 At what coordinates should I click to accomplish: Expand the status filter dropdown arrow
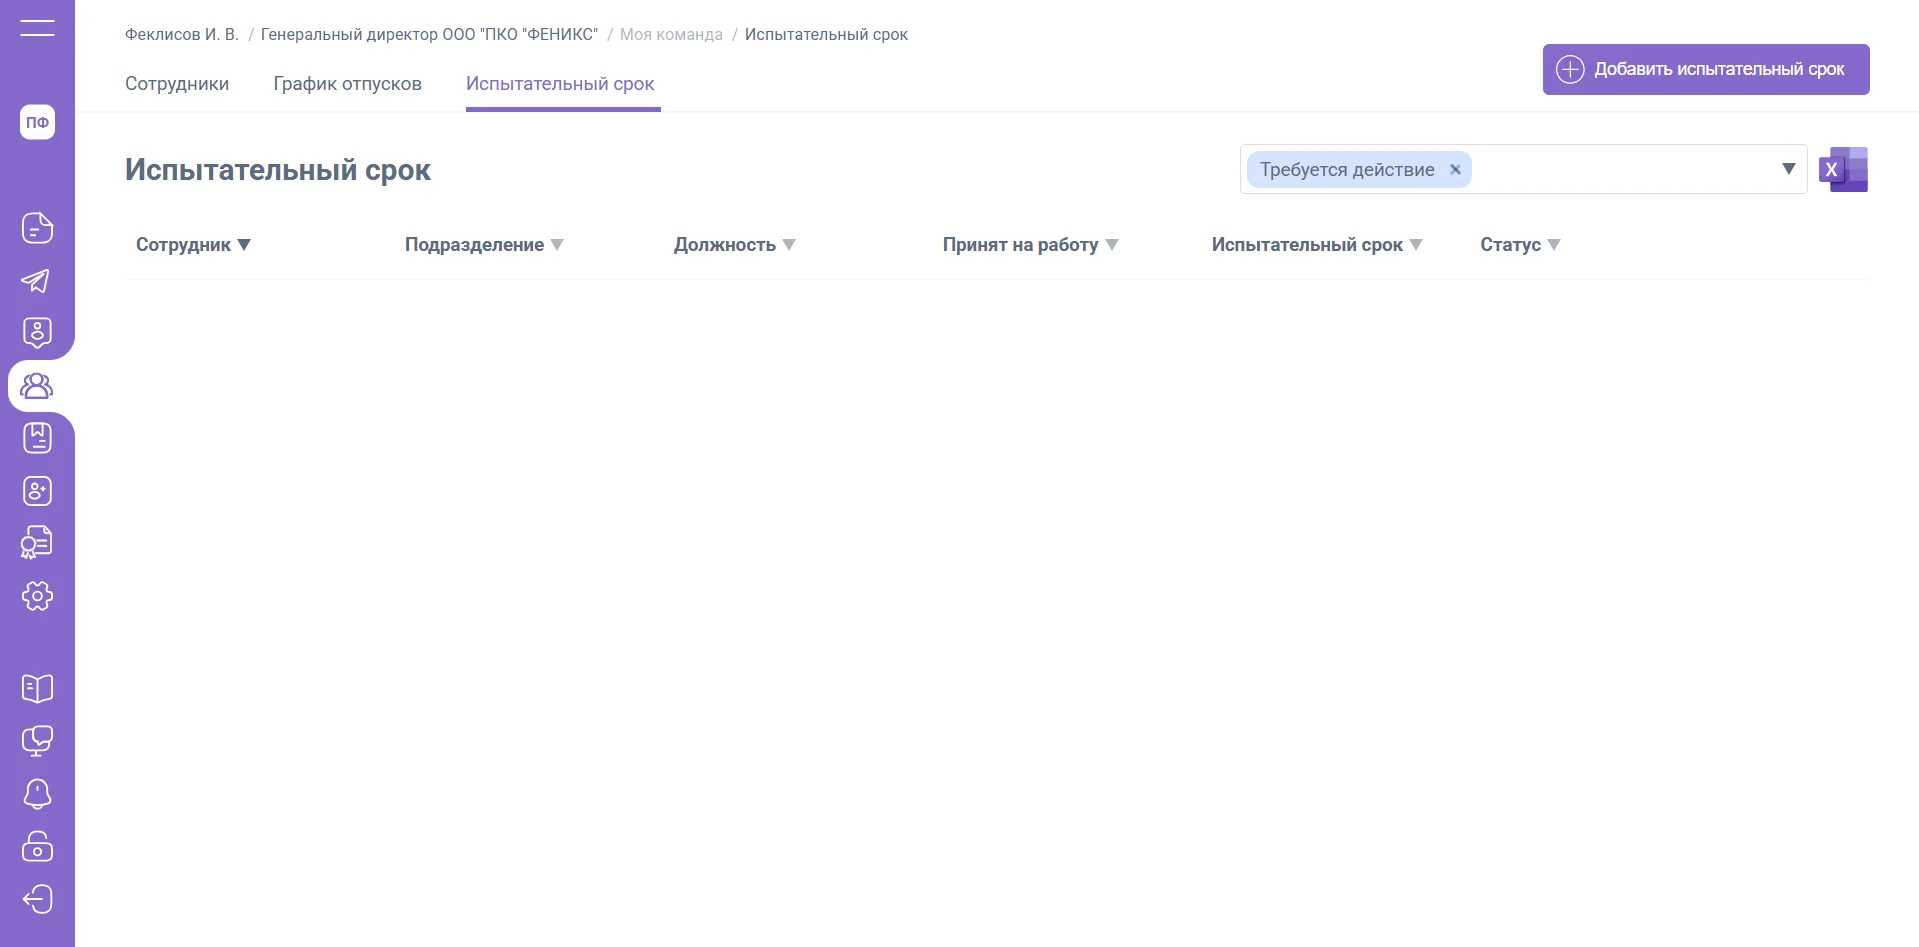[1788, 169]
